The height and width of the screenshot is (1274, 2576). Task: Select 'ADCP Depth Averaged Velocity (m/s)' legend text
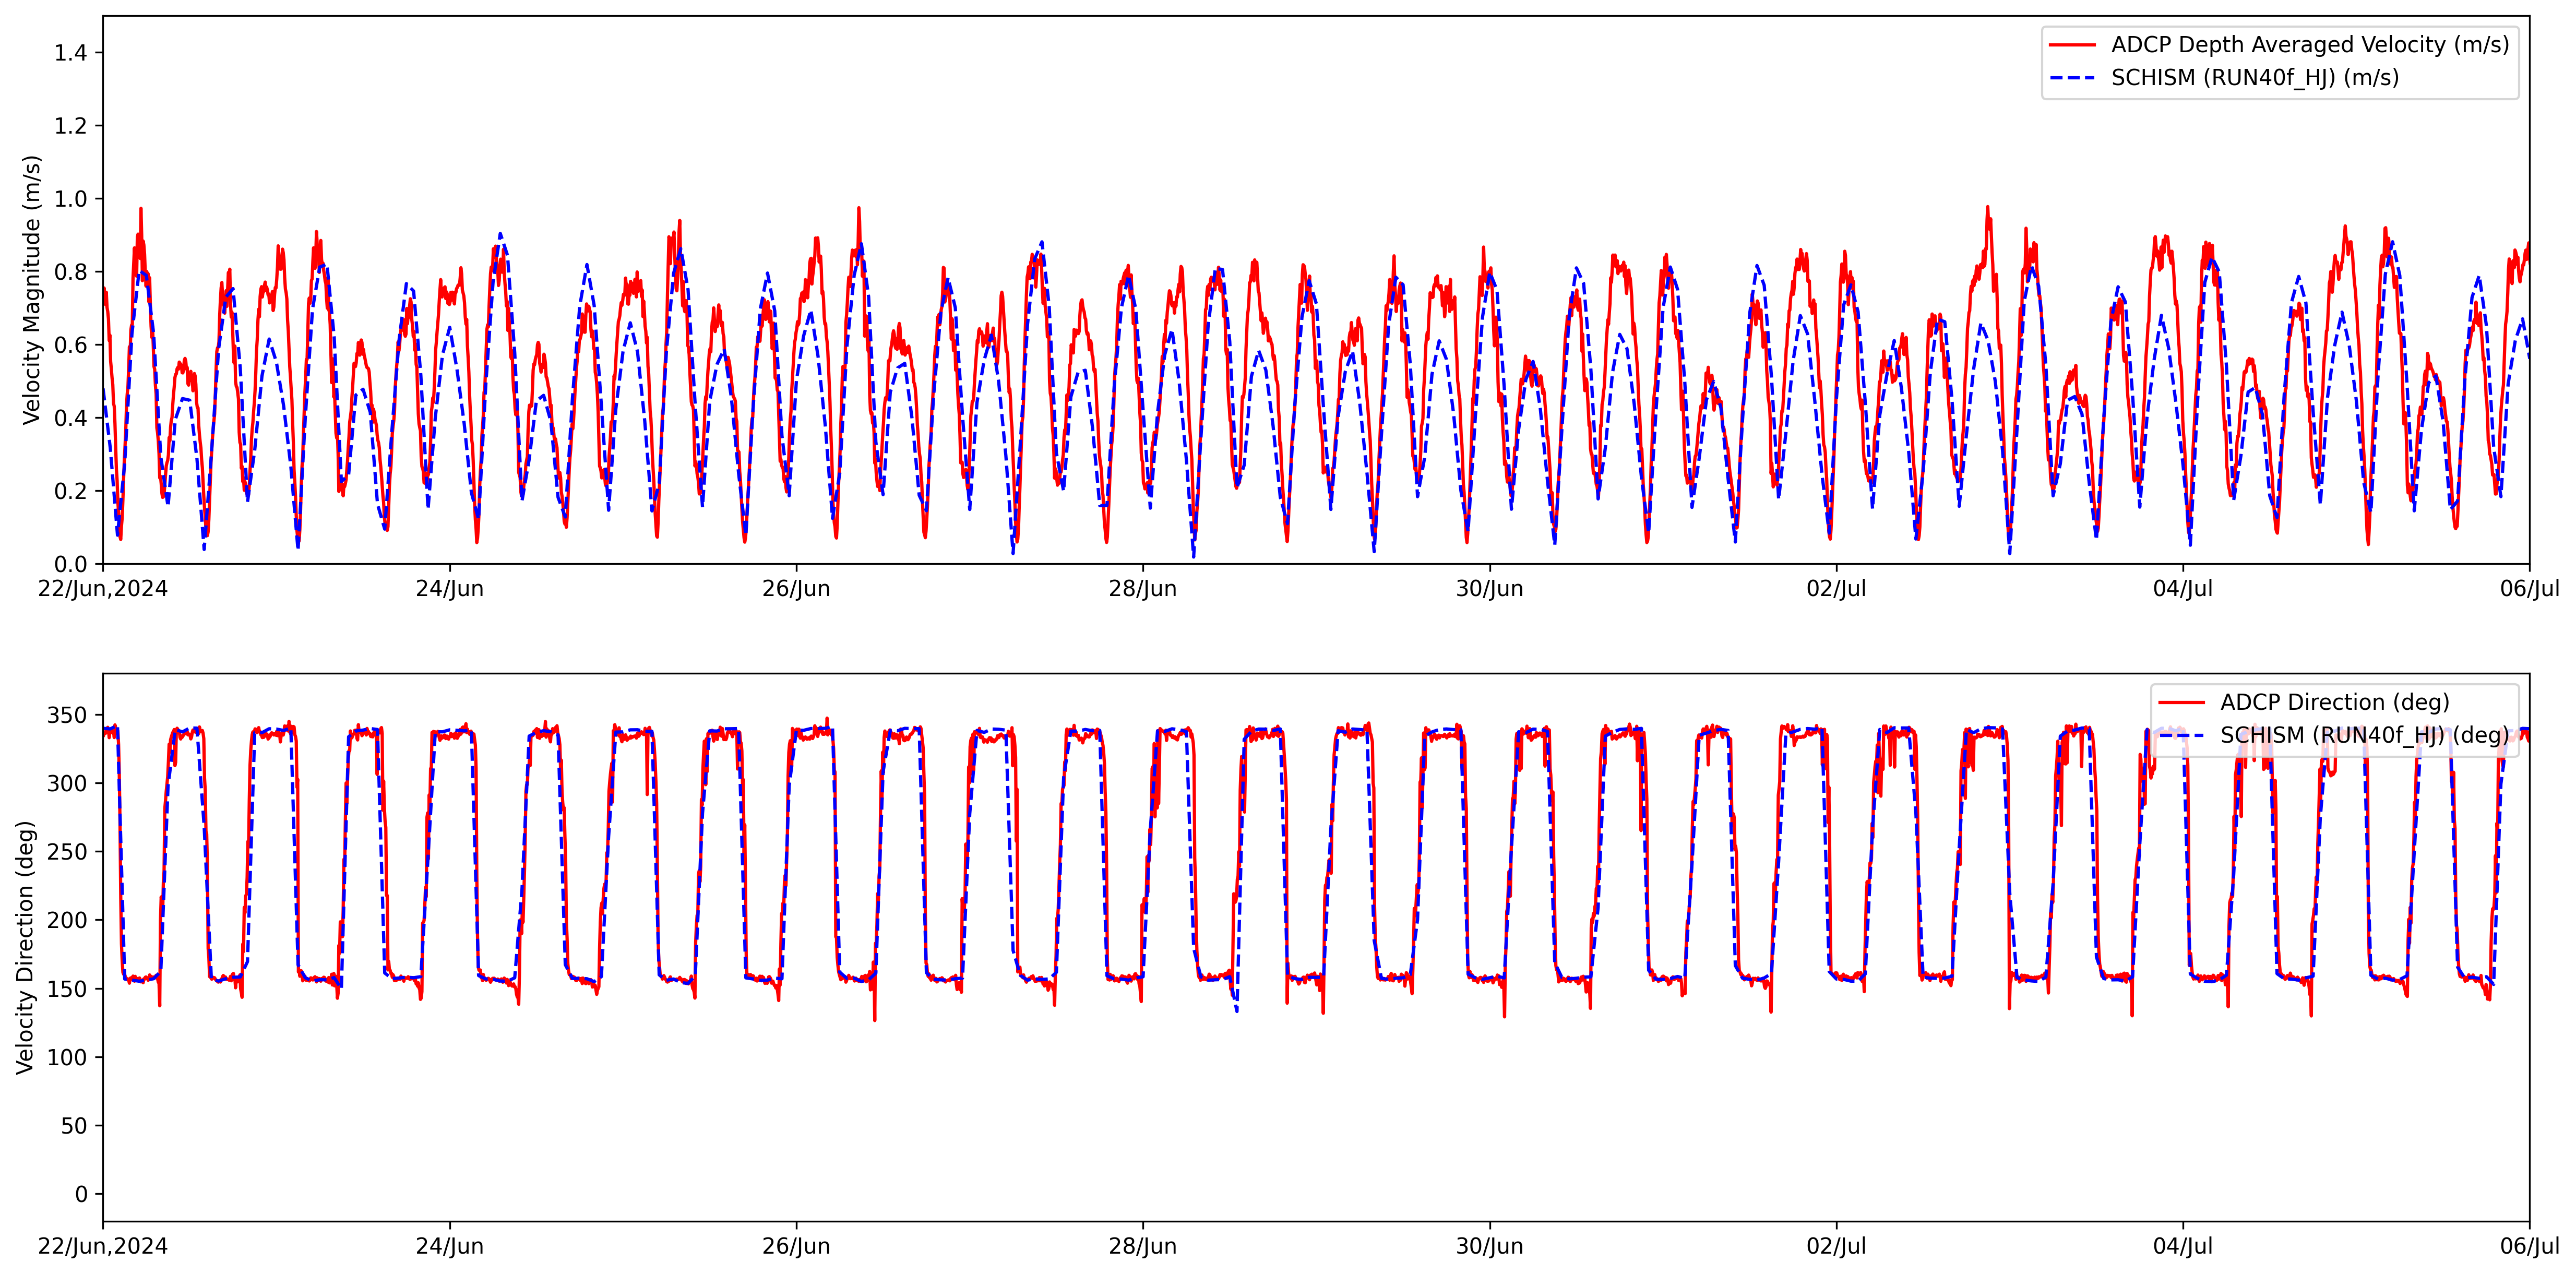point(2310,45)
